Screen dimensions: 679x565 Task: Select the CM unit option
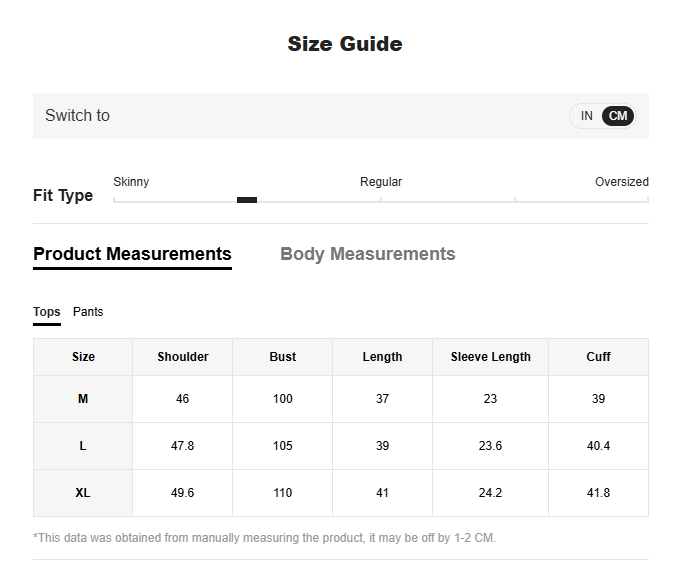(x=618, y=116)
